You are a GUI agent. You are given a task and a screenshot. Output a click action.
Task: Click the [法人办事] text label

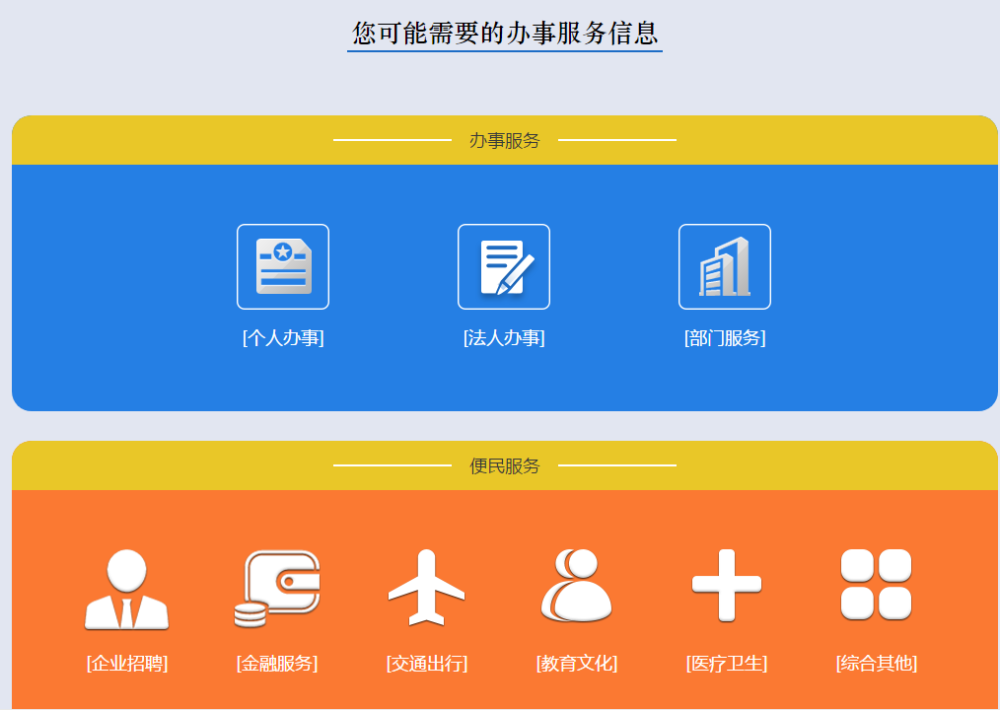(504, 338)
